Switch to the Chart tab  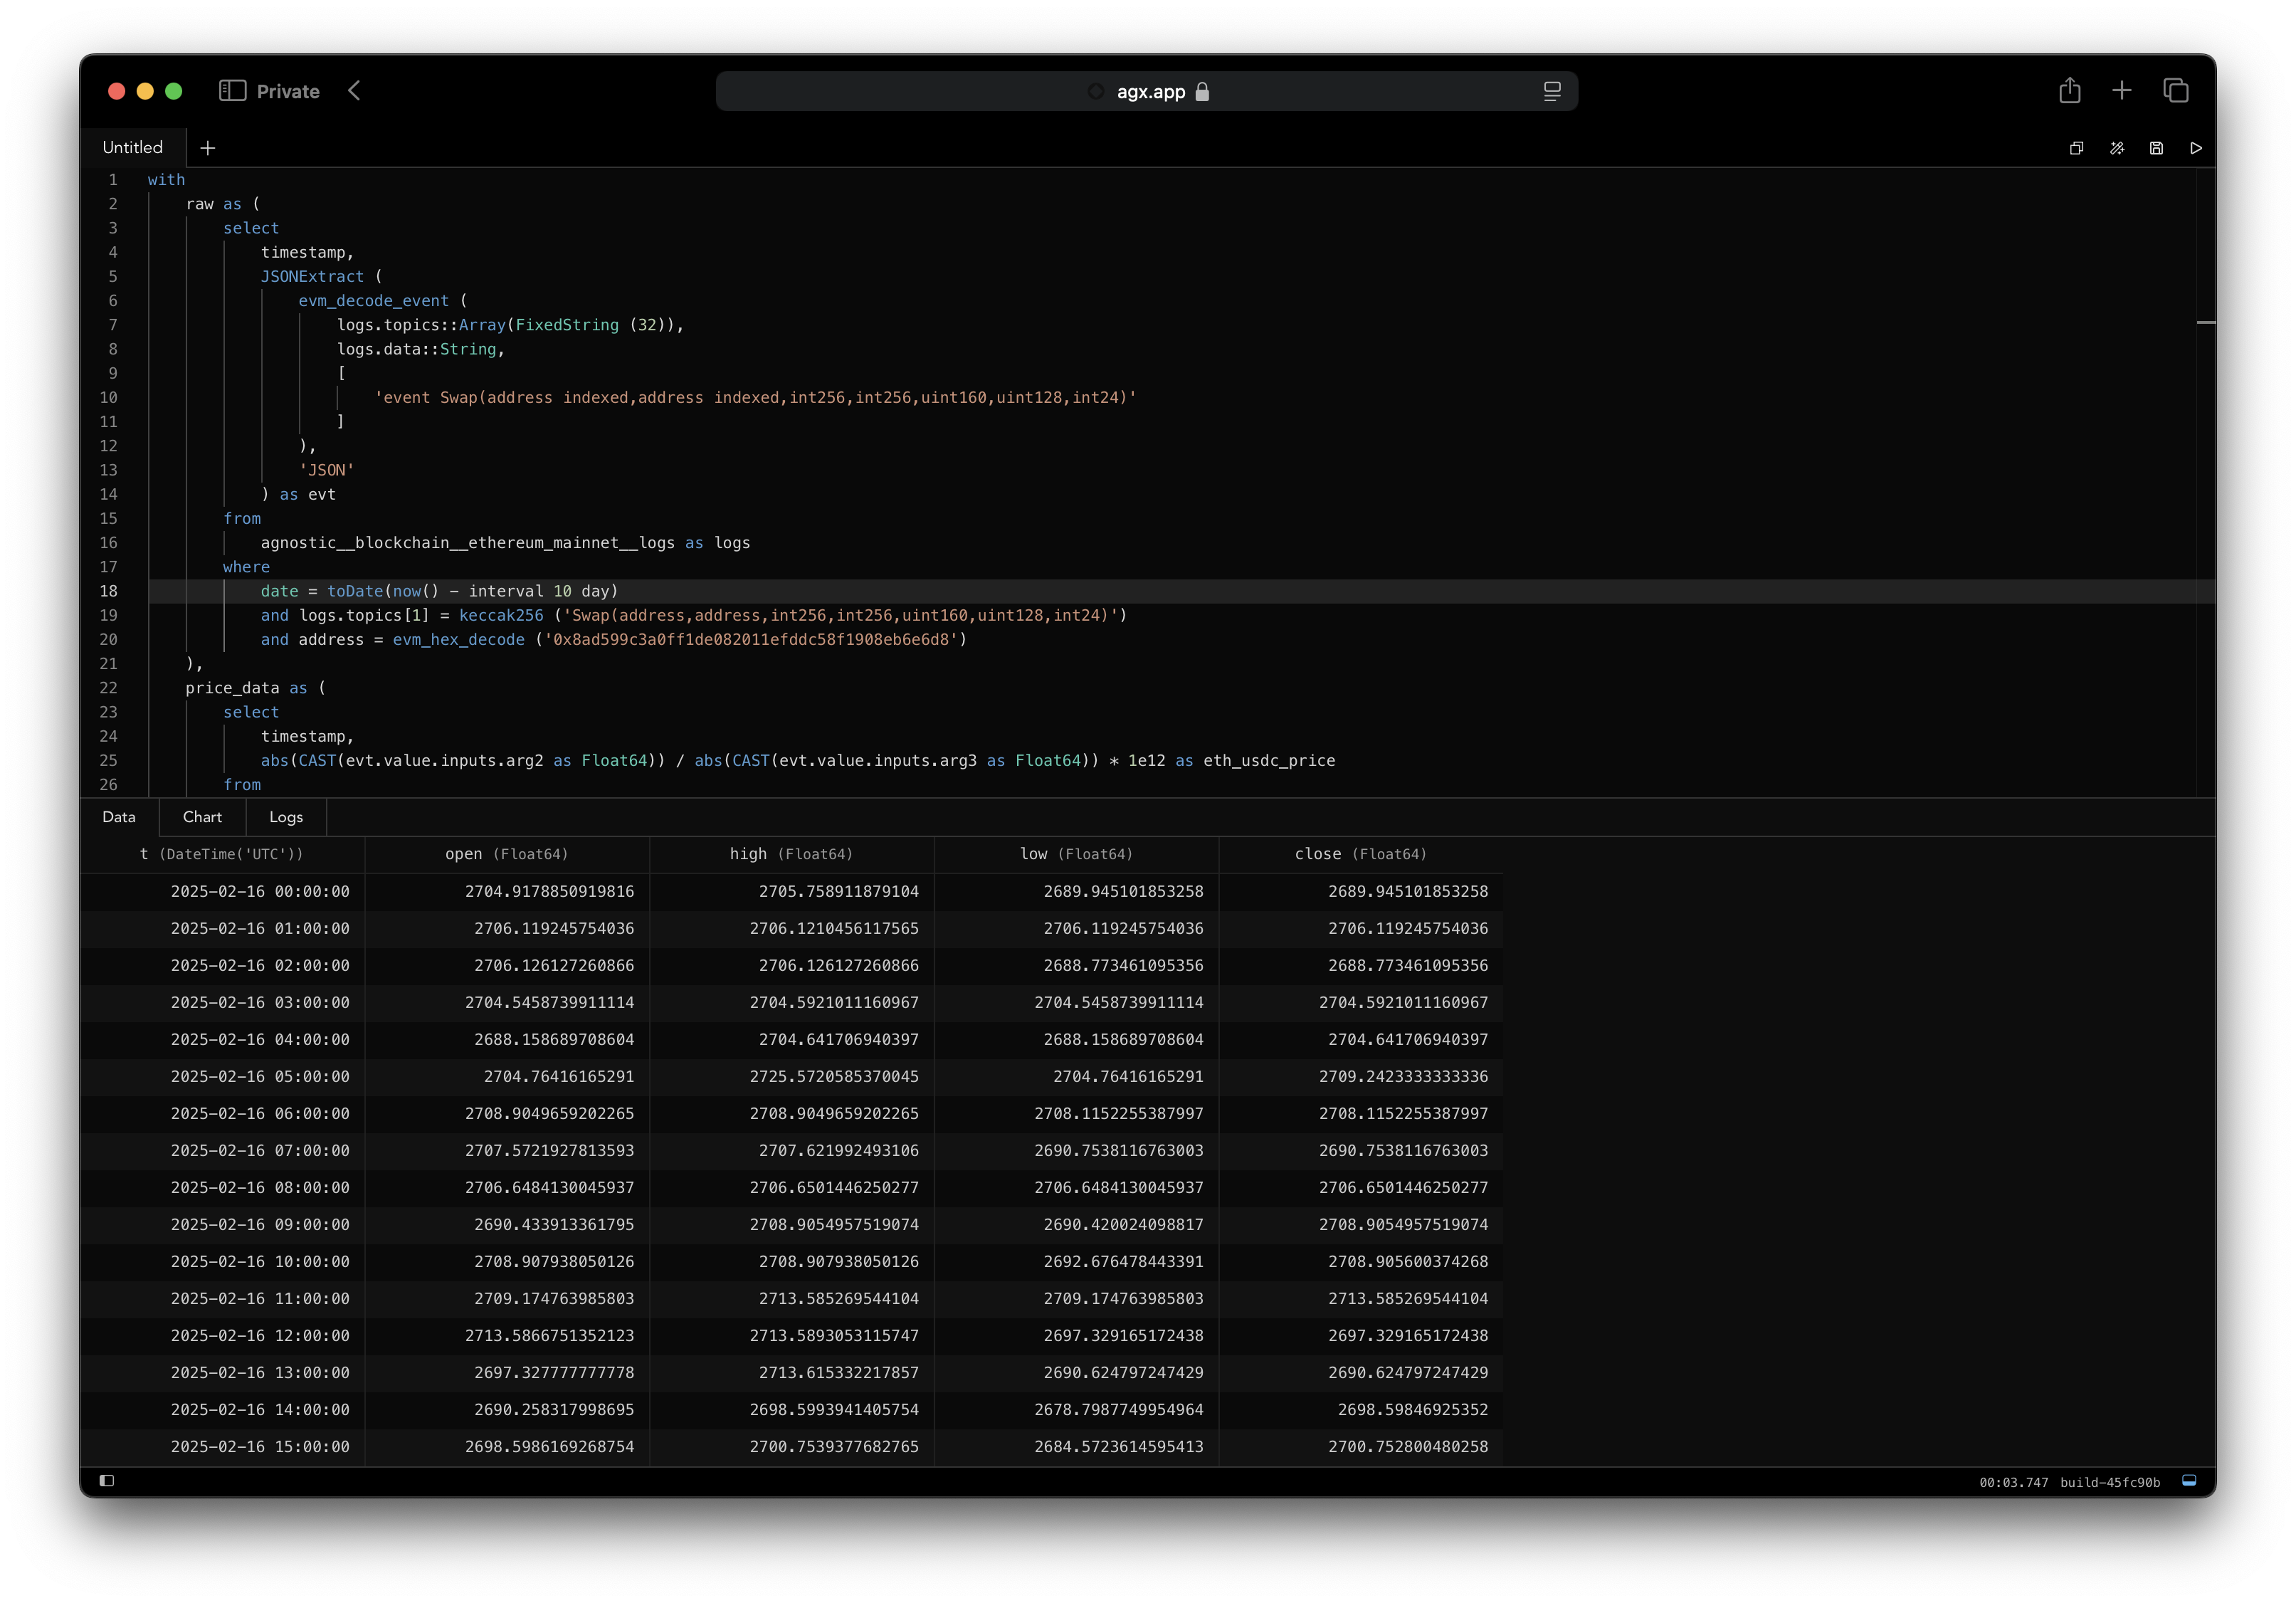(202, 817)
